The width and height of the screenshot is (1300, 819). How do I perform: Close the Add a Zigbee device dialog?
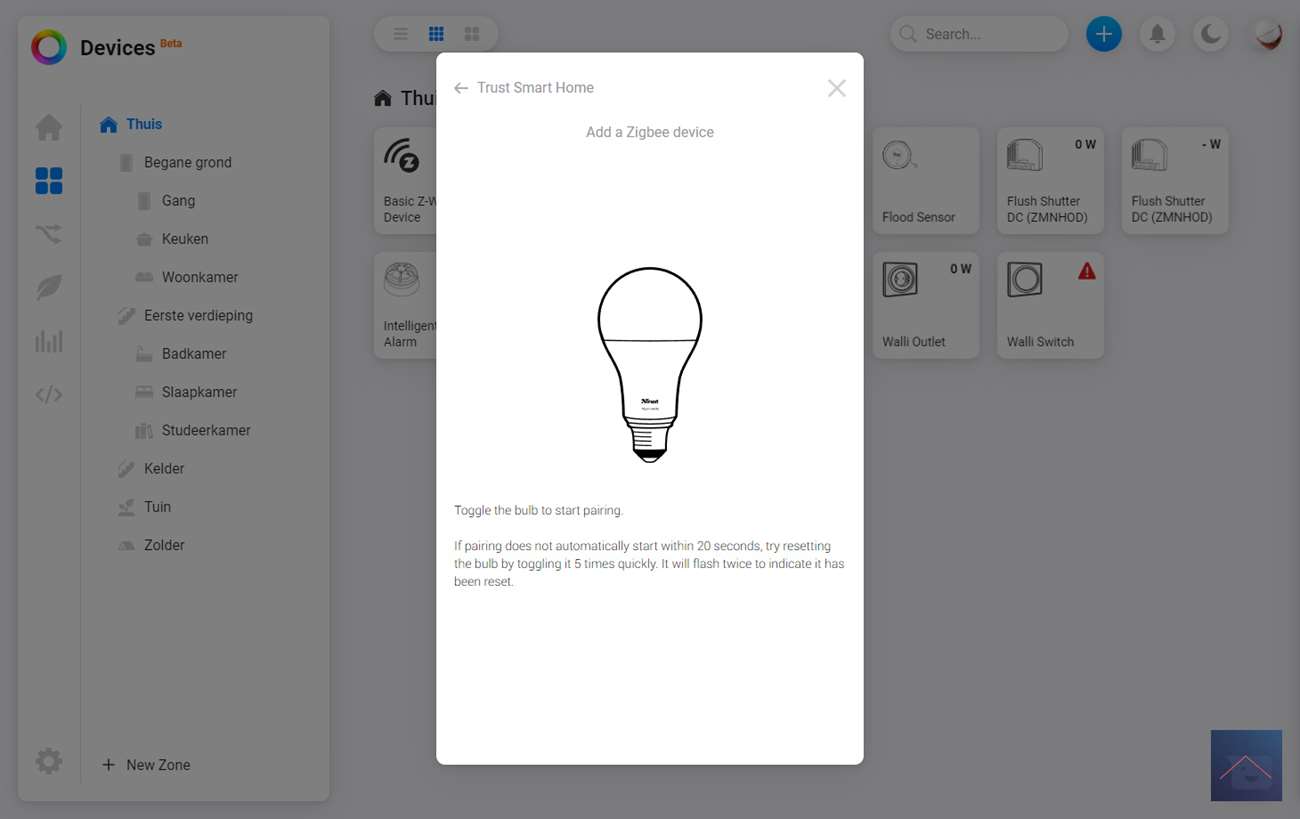(x=837, y=88)
